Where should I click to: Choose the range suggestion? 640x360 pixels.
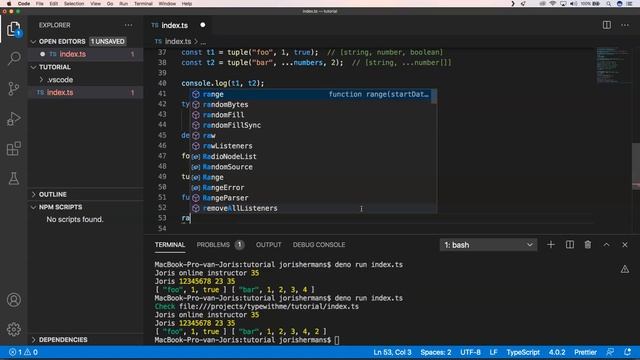(311, 94)
